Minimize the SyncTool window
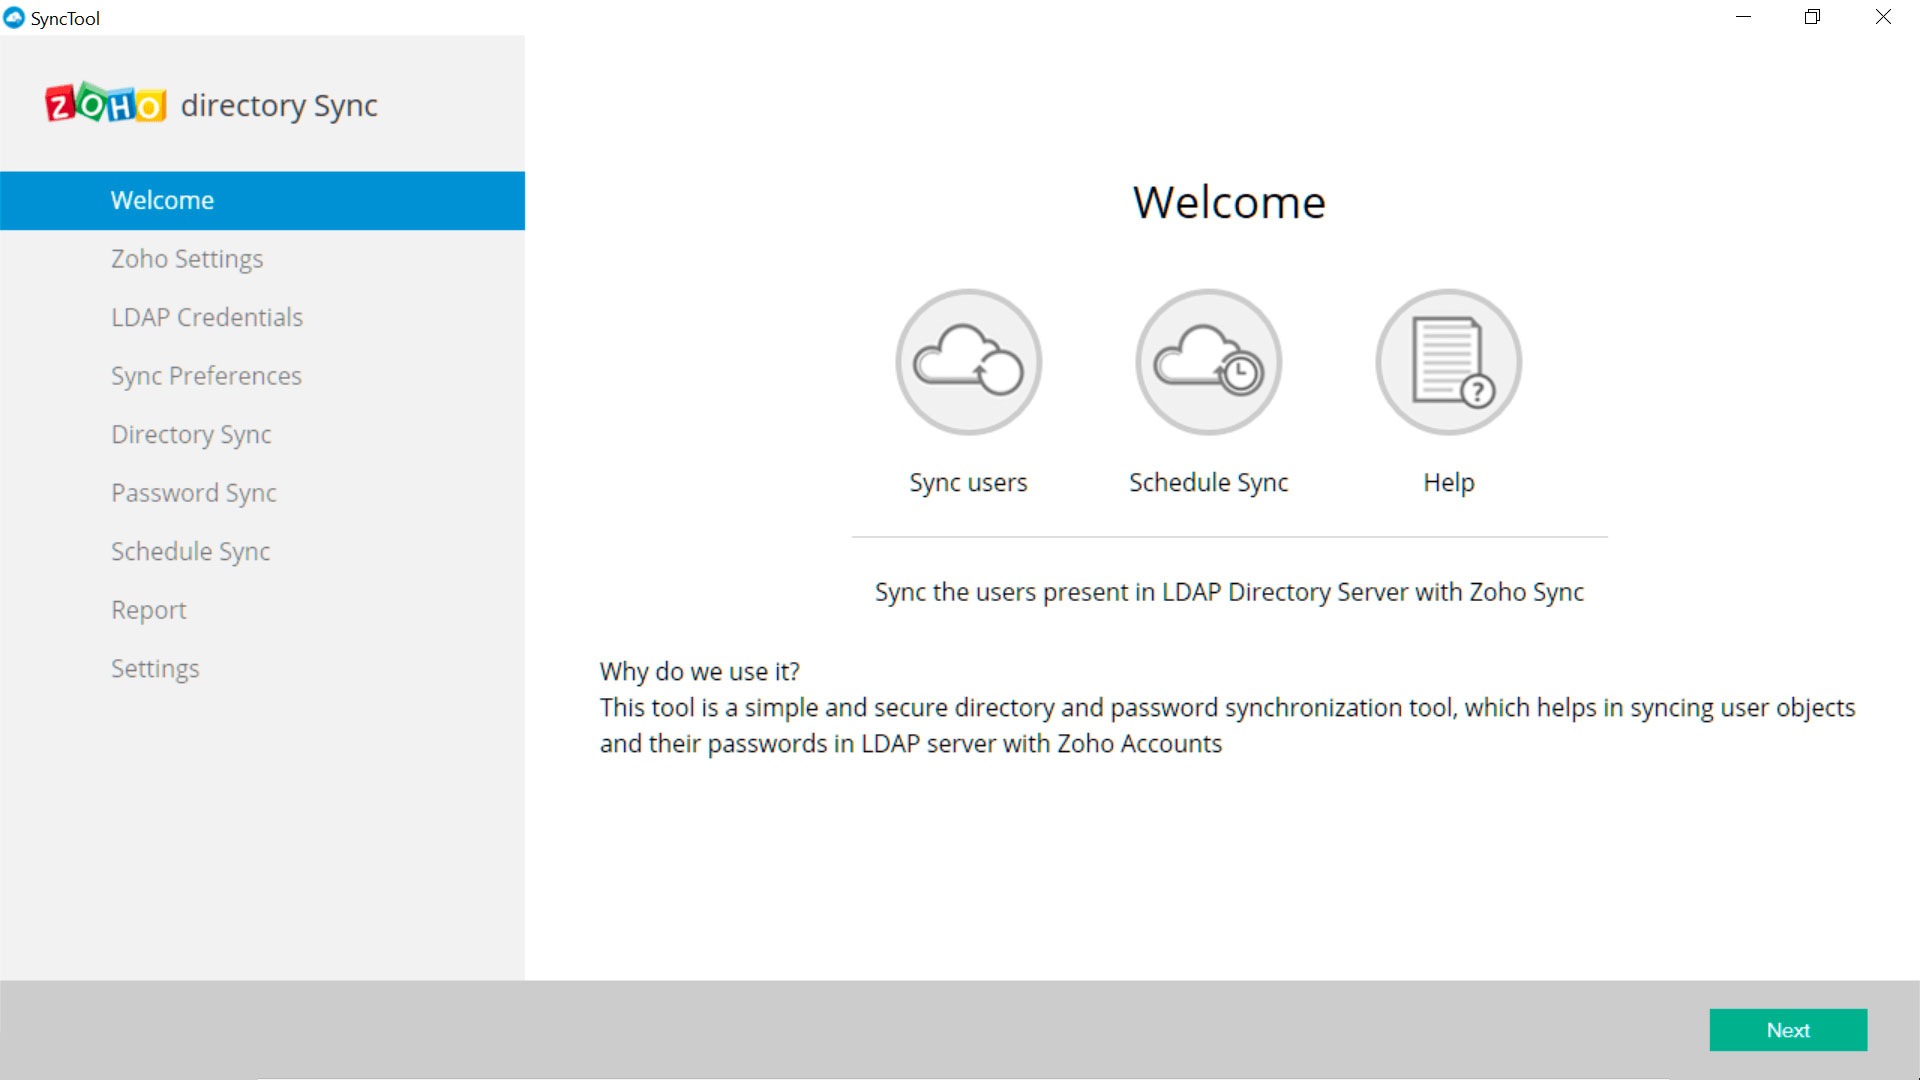 click(x=1743, y=17)
